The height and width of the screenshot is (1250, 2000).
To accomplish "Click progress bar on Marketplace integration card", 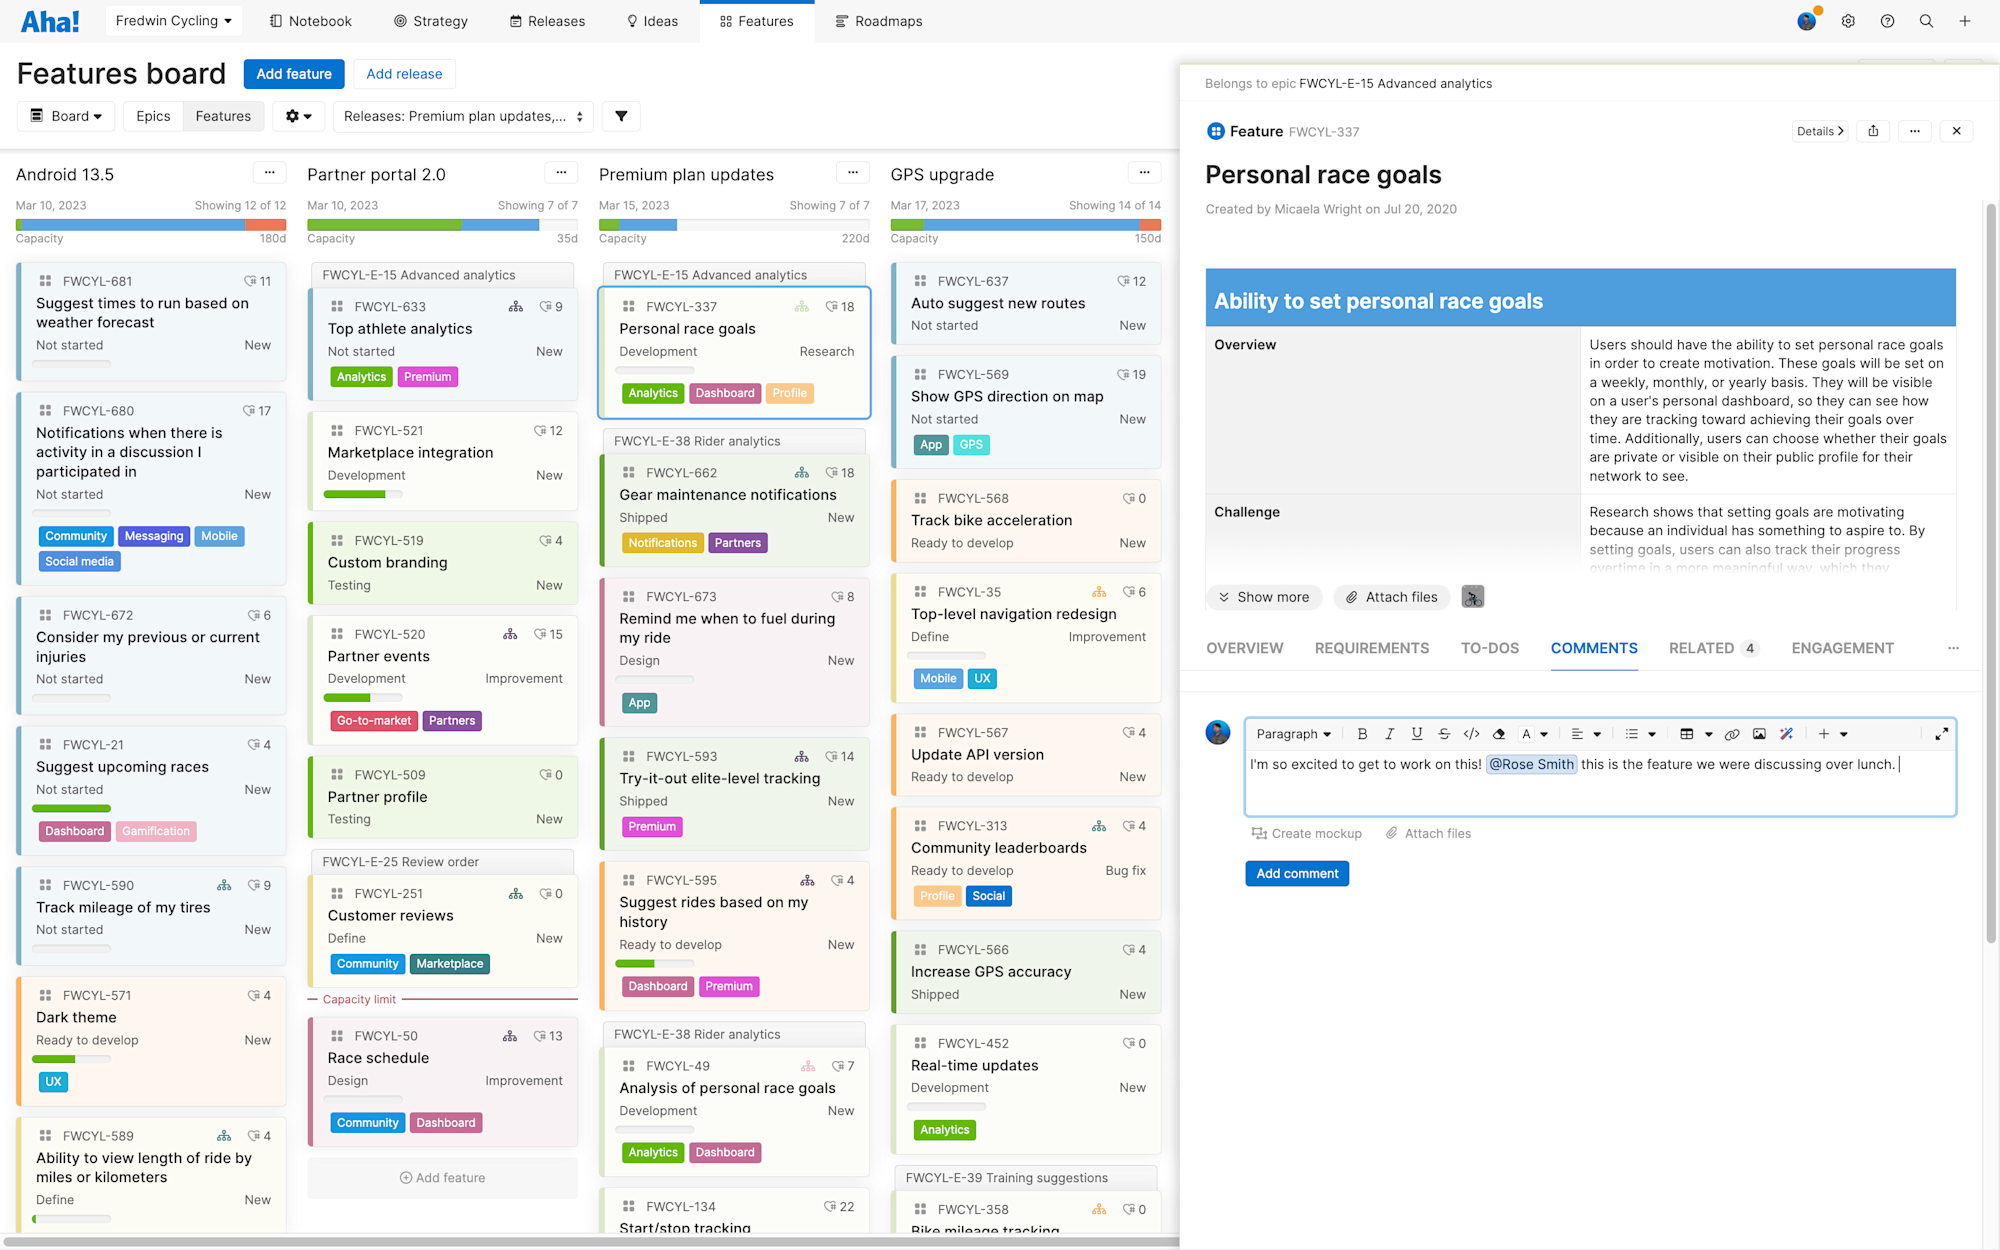I will 364,494.
